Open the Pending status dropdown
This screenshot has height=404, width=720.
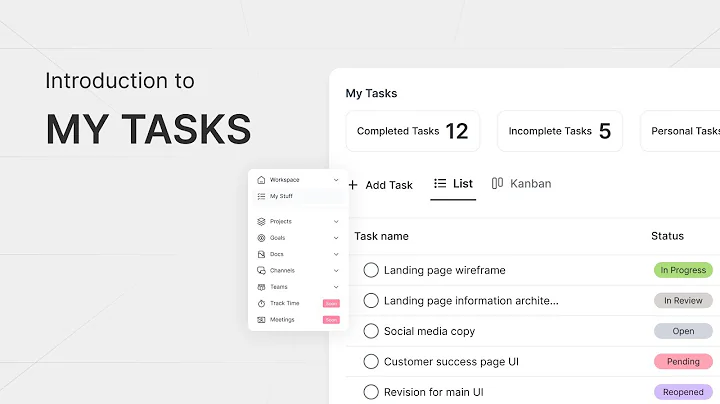coord(683,362)
